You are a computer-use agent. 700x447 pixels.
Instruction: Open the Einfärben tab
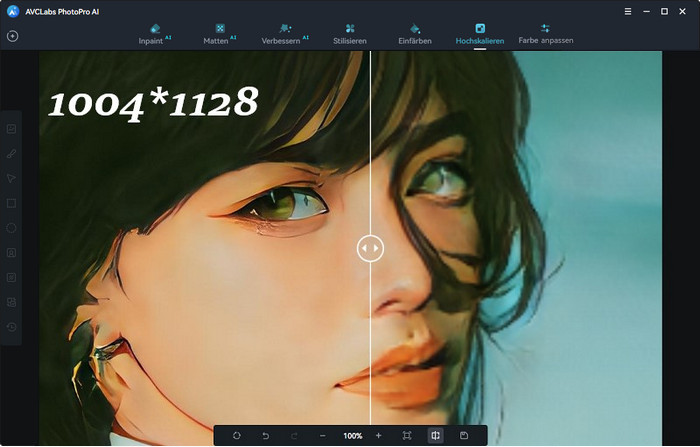click(415, 34)
